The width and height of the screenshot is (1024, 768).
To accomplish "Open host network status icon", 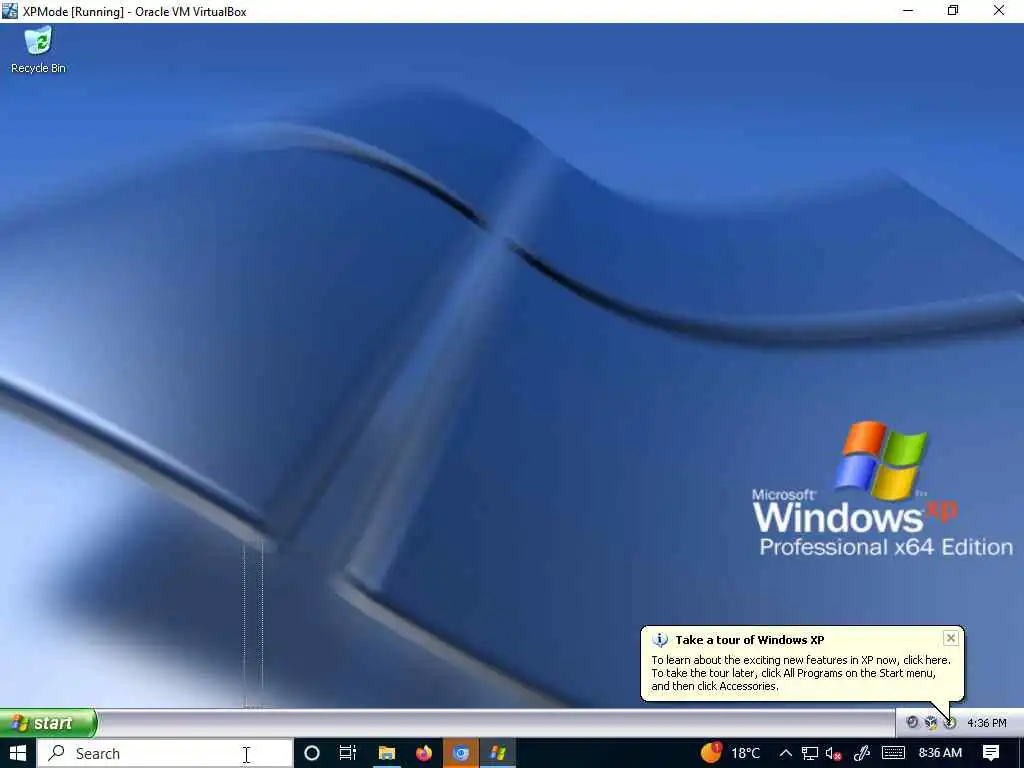I will (810, 753).
